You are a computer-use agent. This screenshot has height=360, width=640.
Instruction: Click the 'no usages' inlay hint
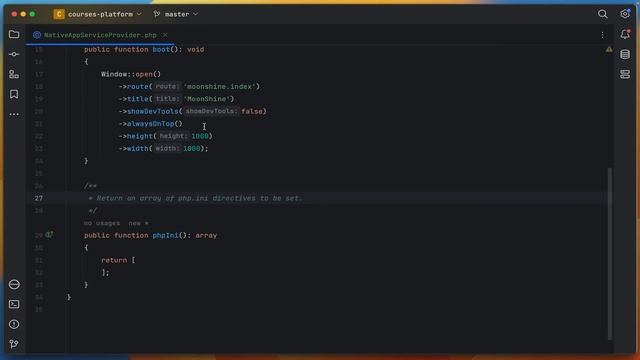click(102, 223)
